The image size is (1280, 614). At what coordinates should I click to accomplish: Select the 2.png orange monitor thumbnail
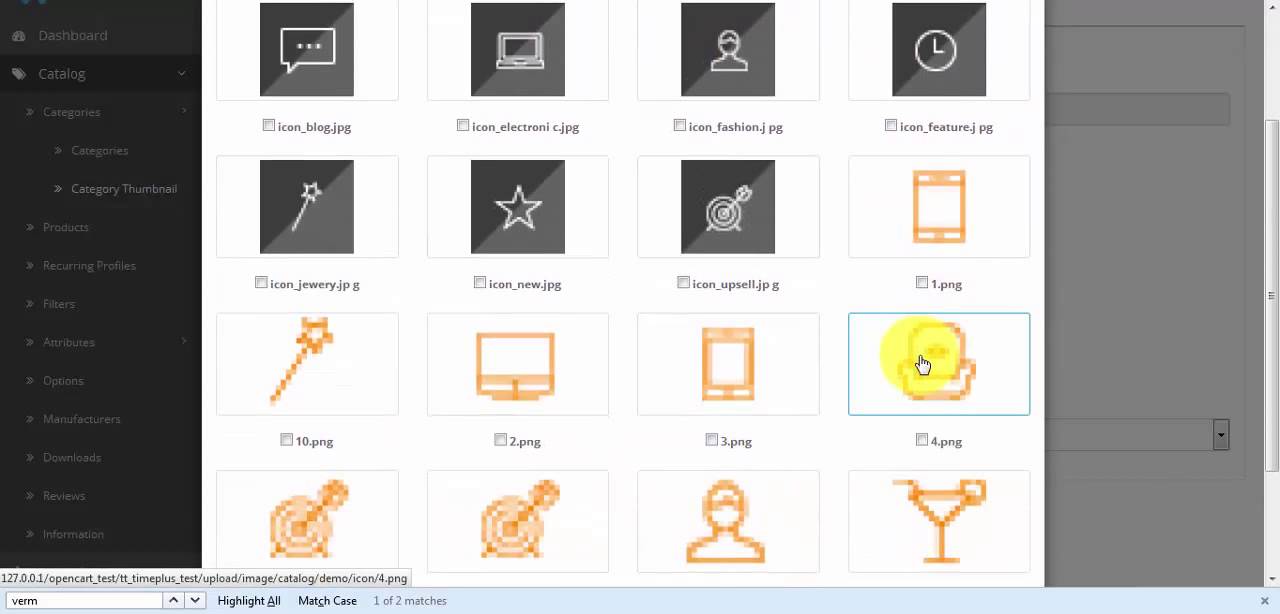click(518, 364)
